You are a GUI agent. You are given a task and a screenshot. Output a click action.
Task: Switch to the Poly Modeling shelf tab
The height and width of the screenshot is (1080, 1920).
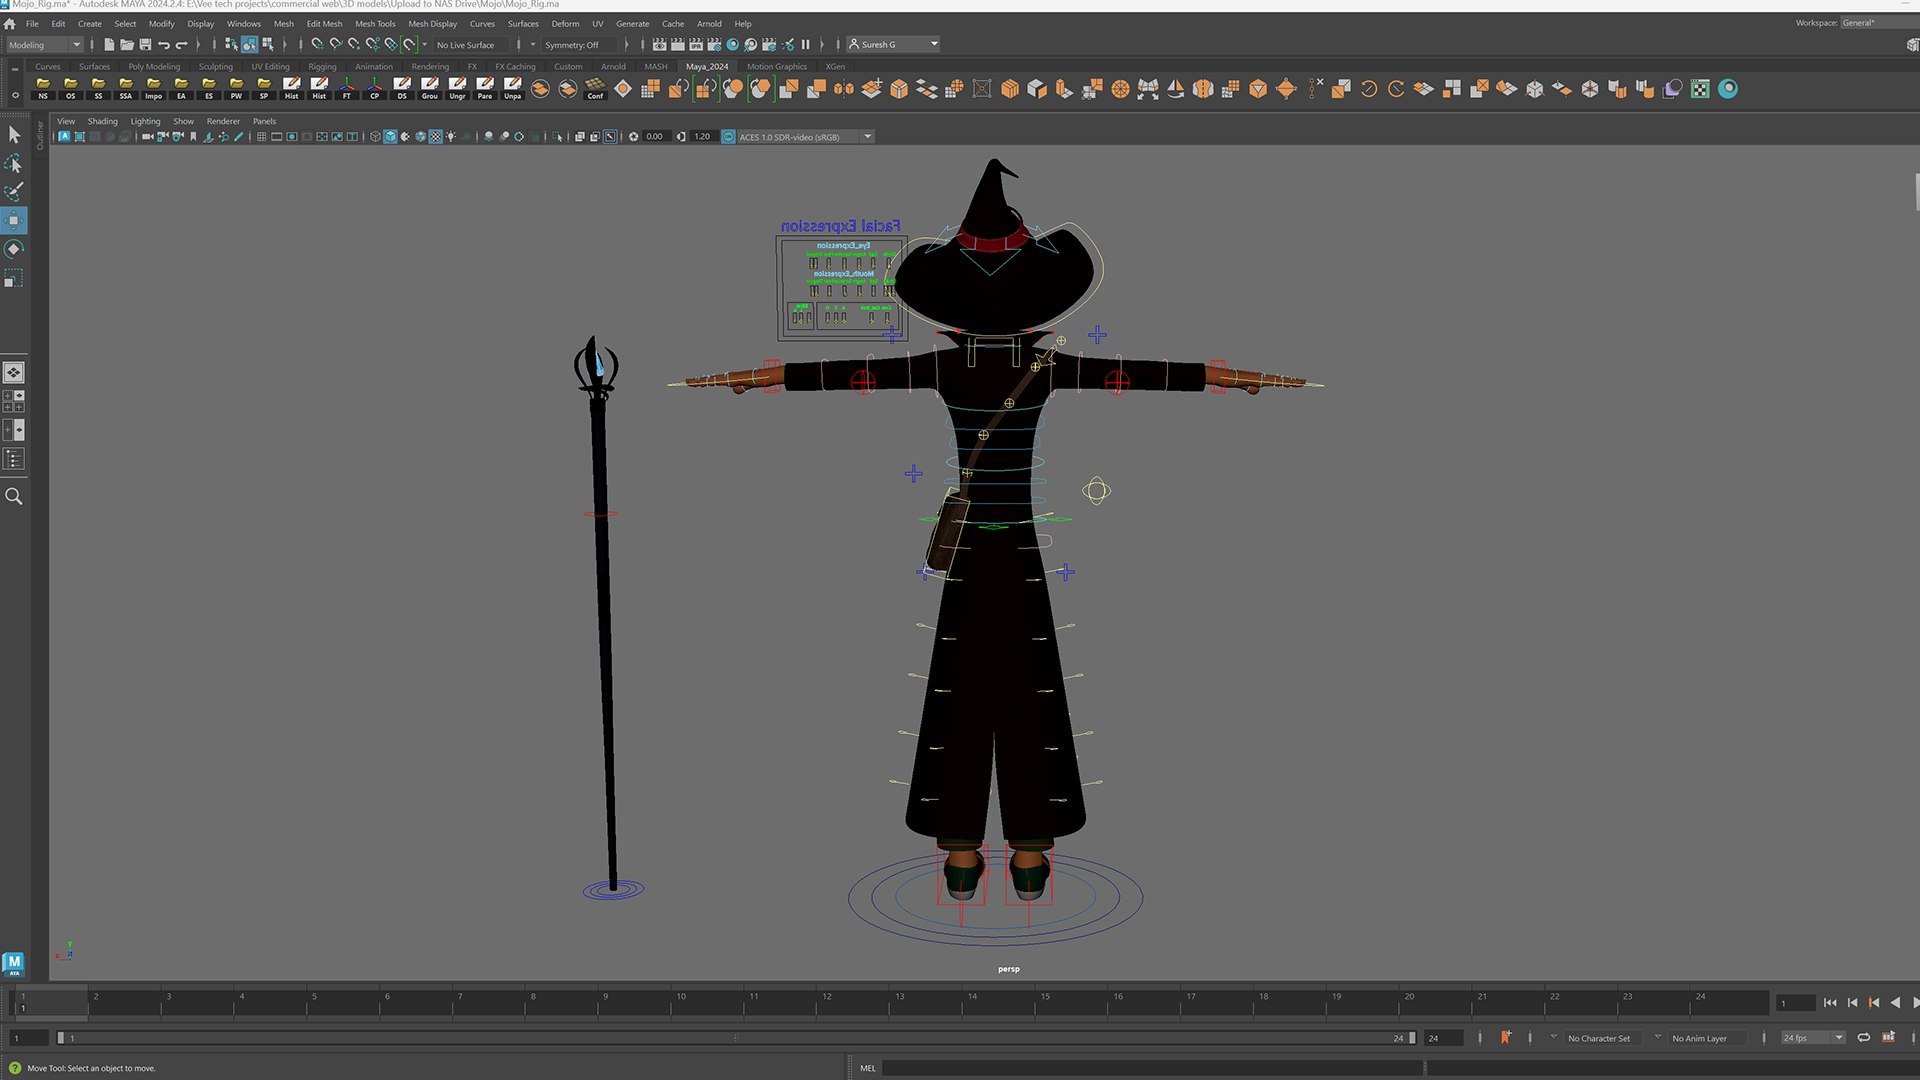click(x=154, y=67)
